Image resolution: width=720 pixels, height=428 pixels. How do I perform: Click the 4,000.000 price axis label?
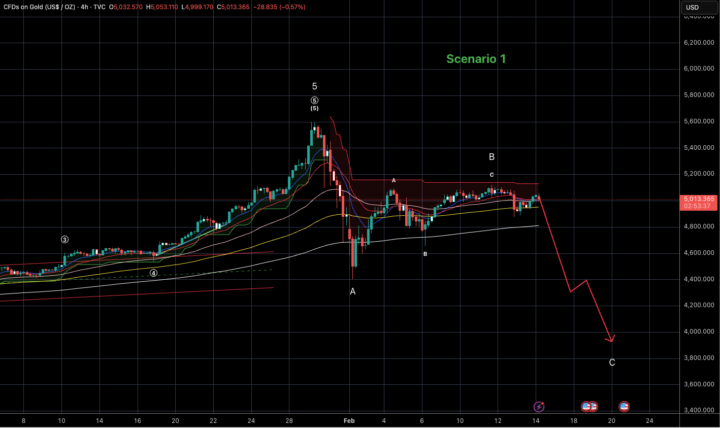click(698, 331)
